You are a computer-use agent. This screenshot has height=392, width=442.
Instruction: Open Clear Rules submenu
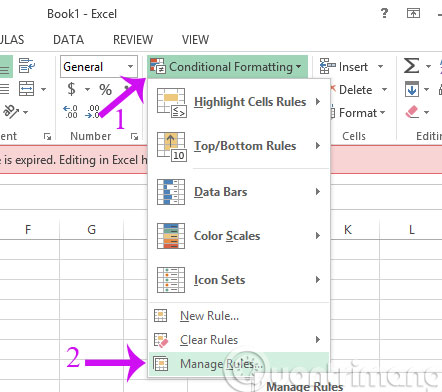tap(239, 340)
